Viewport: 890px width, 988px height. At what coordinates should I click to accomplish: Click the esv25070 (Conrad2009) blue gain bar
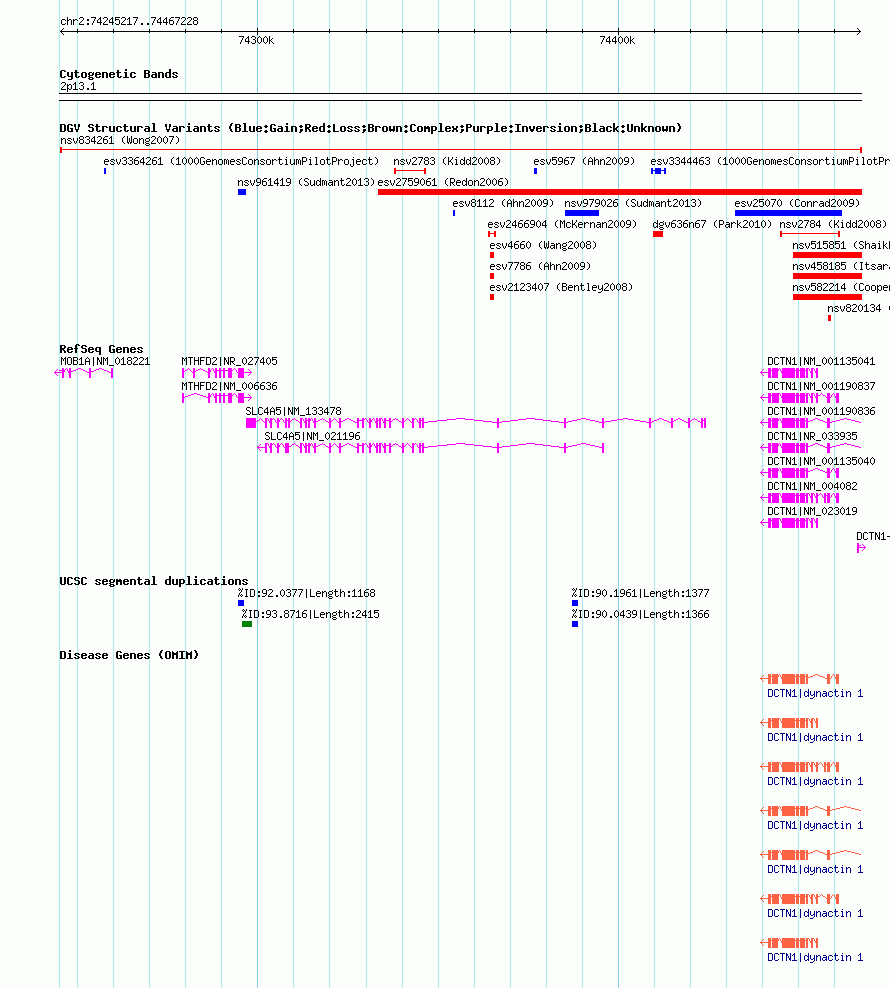click(788, 213)
